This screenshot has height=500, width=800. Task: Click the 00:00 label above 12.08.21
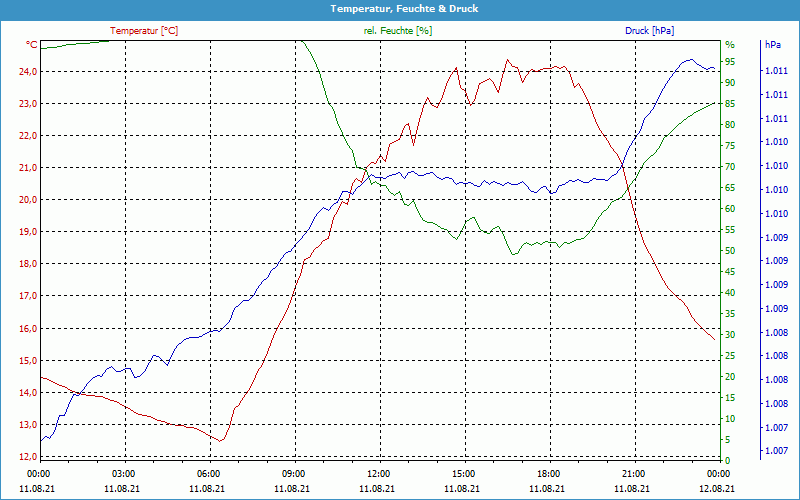point(718,473)
